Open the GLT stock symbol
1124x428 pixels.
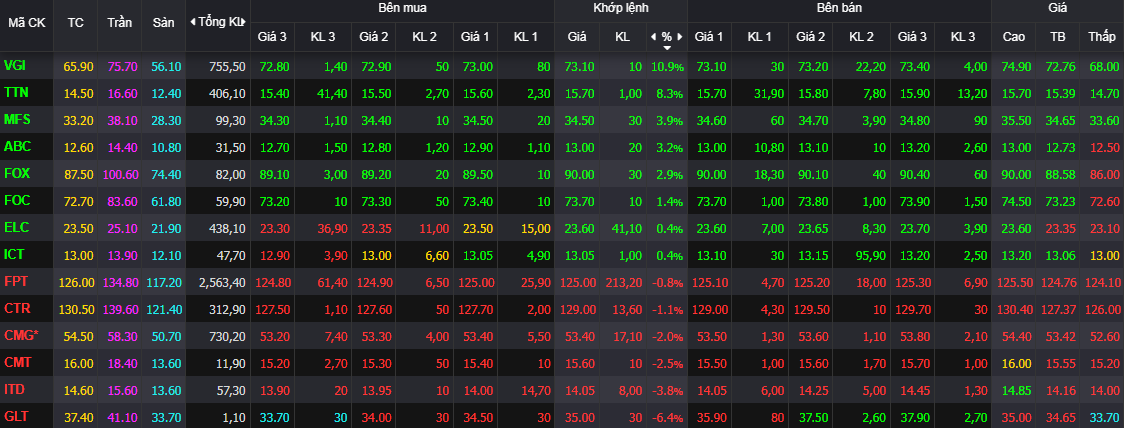(x=16, y=417)
